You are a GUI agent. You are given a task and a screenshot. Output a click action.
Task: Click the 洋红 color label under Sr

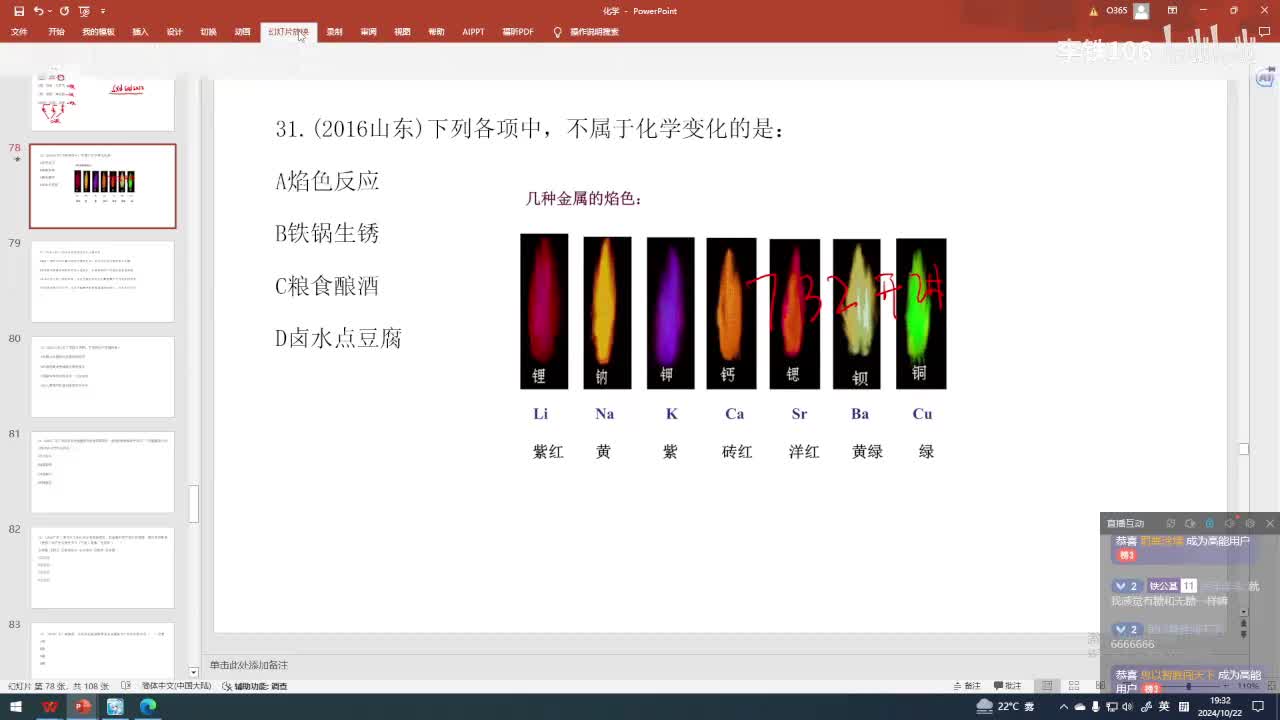pyautogui.click(x=804, y=452)
